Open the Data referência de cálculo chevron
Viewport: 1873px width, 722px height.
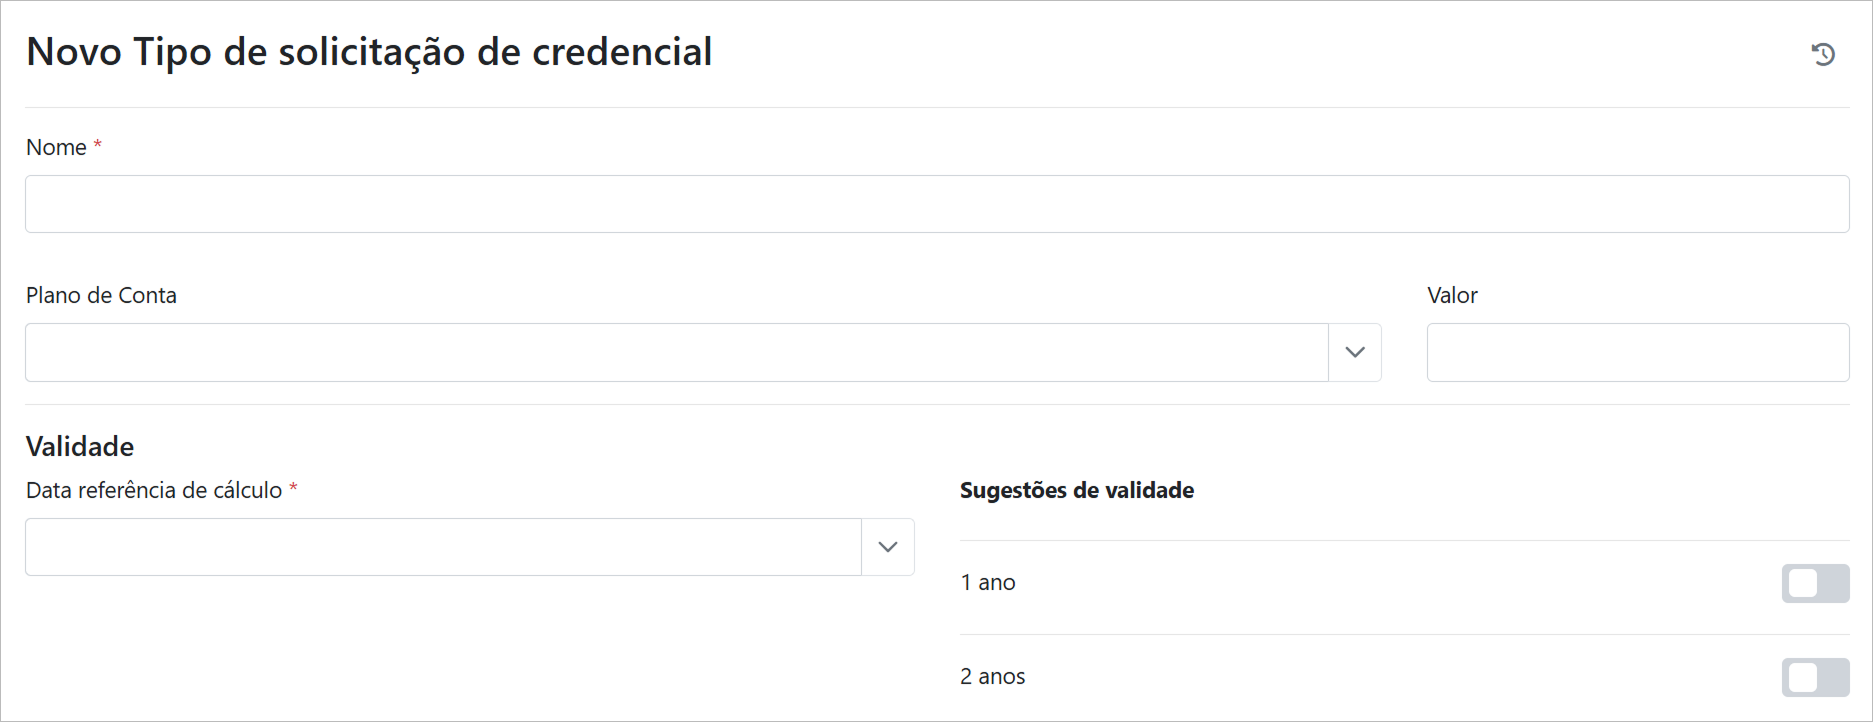[x=888, y=547]
